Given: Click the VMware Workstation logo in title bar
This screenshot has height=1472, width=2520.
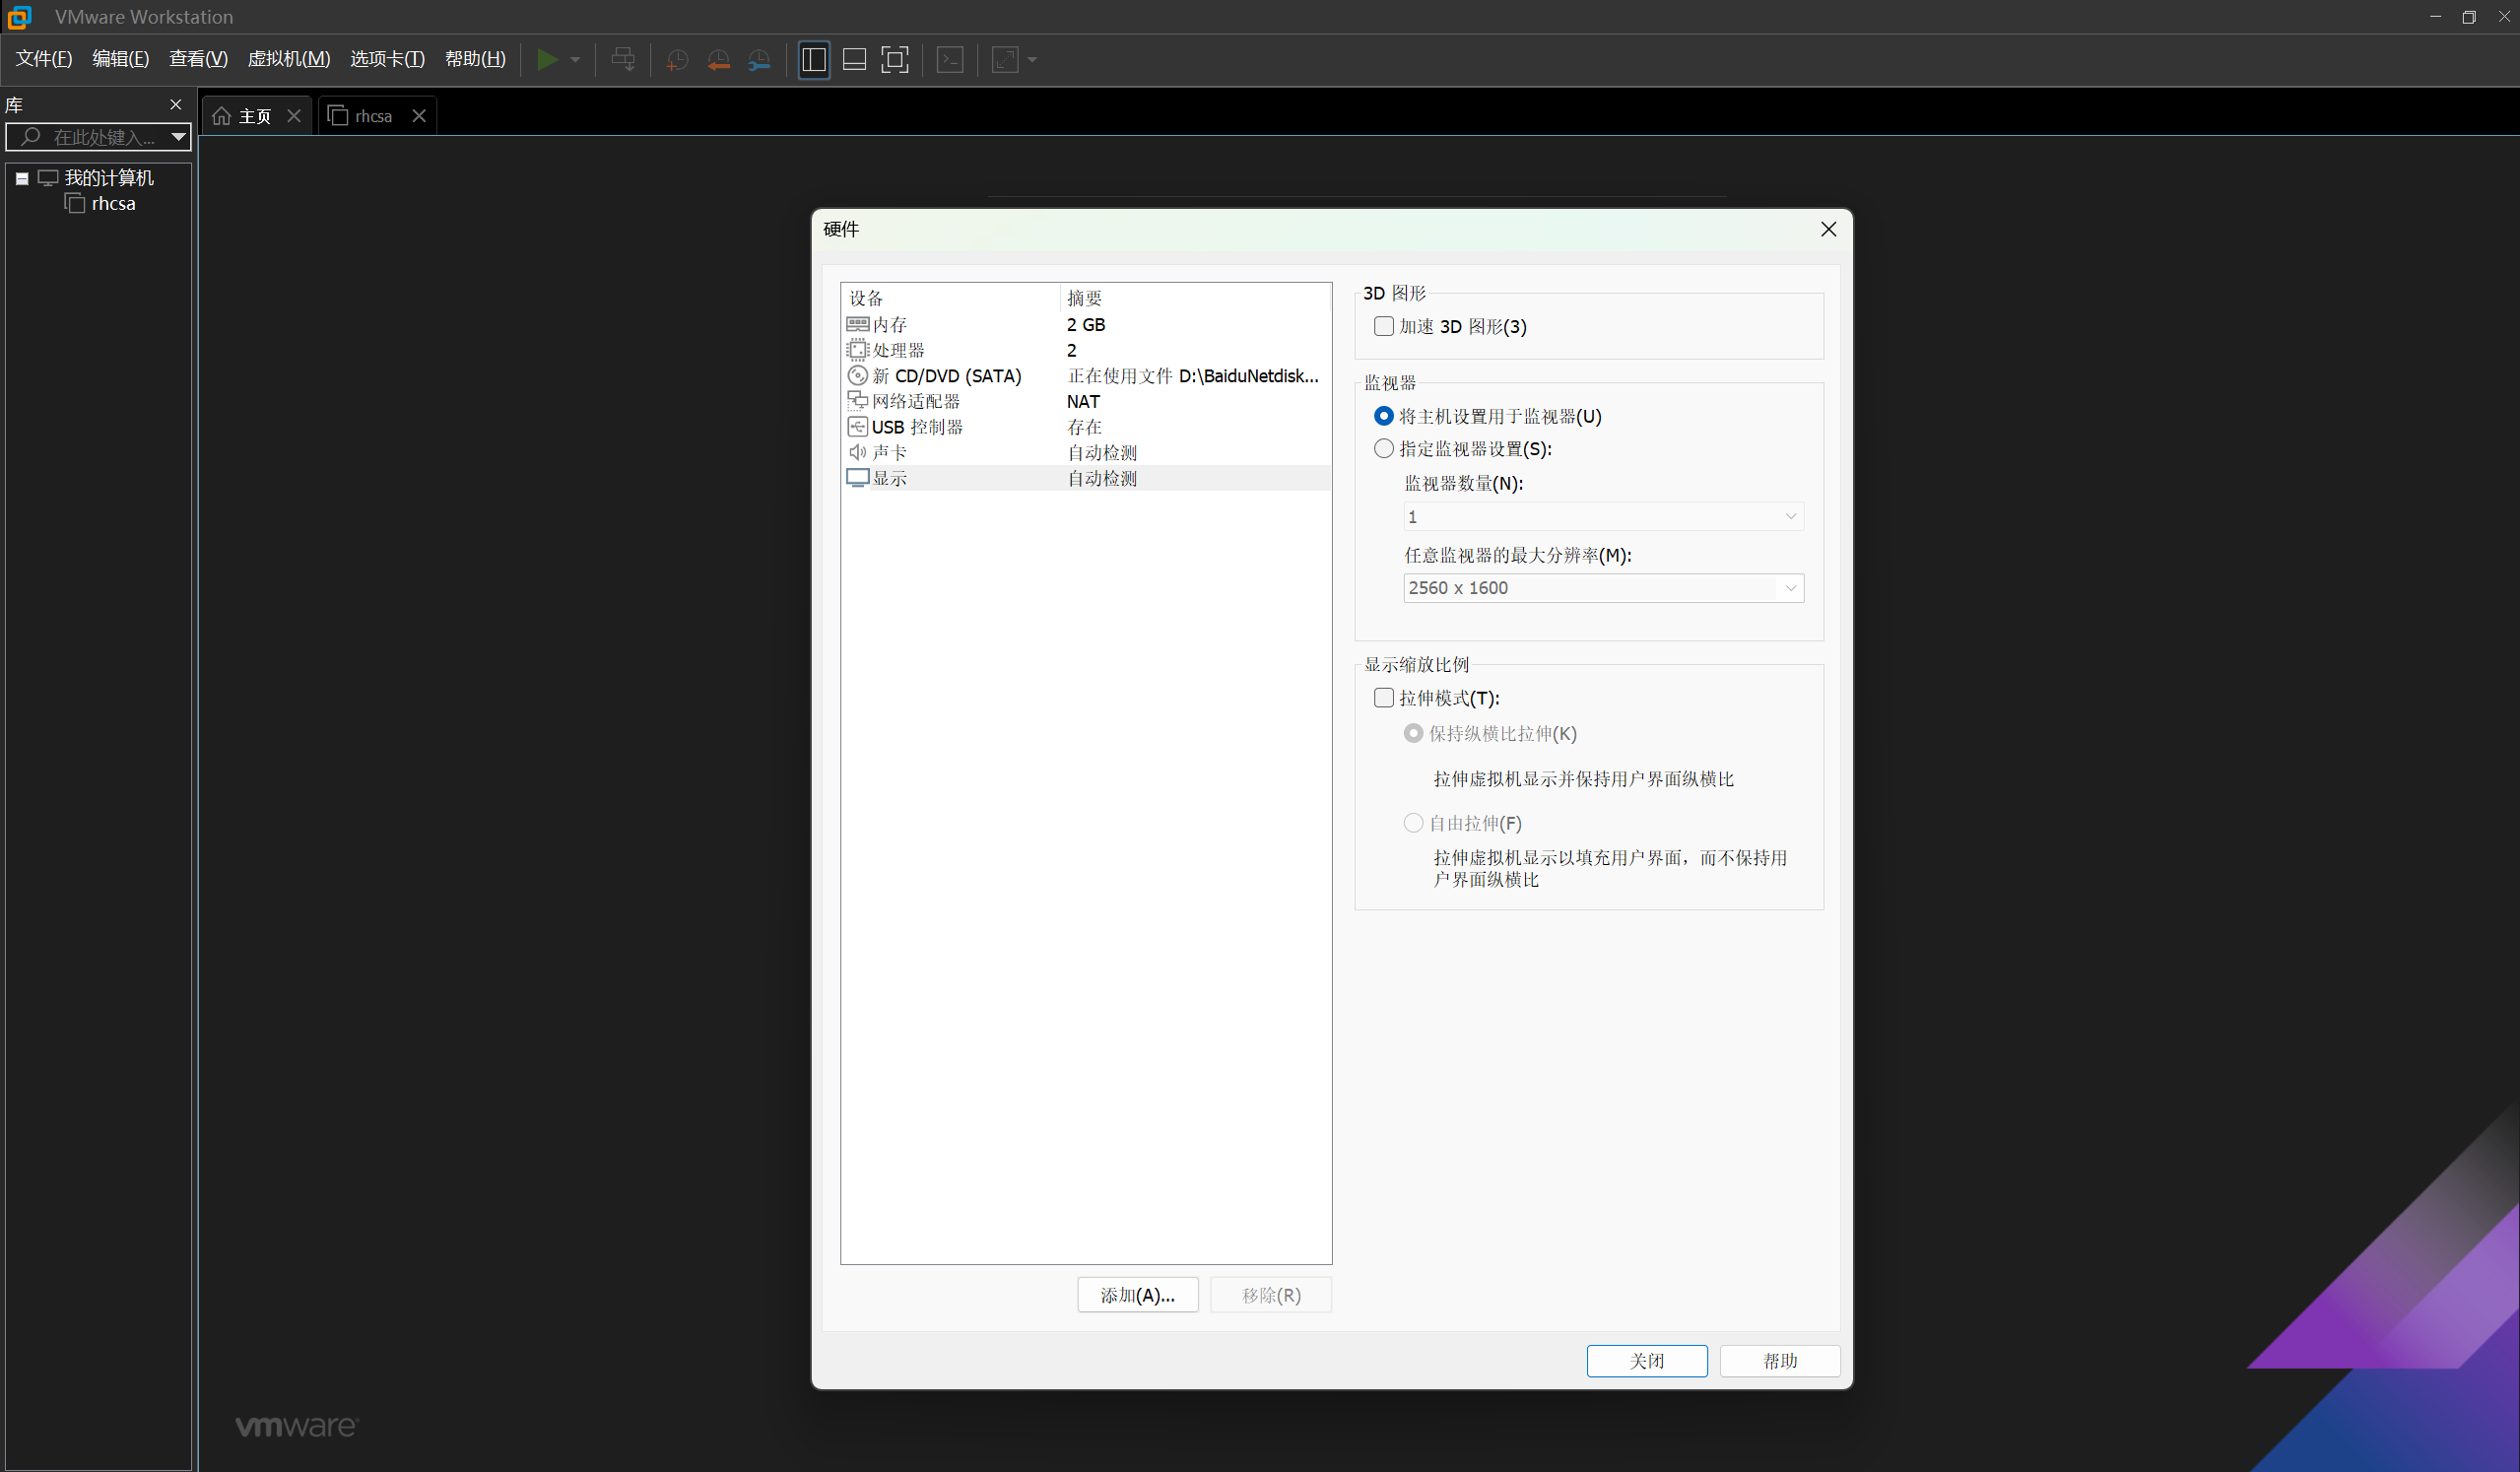Looking at the screenshot, I should [x=19, y=17].
